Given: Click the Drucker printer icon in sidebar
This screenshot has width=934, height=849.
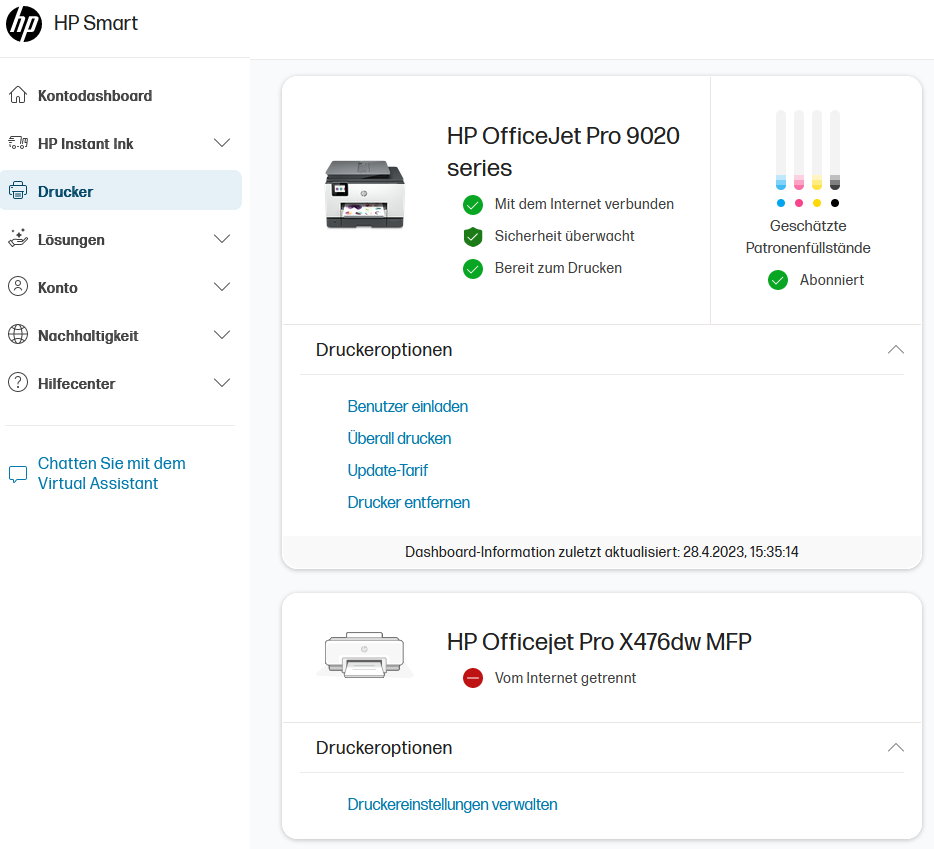Looking at the screenshot, I should click(18, 190).
